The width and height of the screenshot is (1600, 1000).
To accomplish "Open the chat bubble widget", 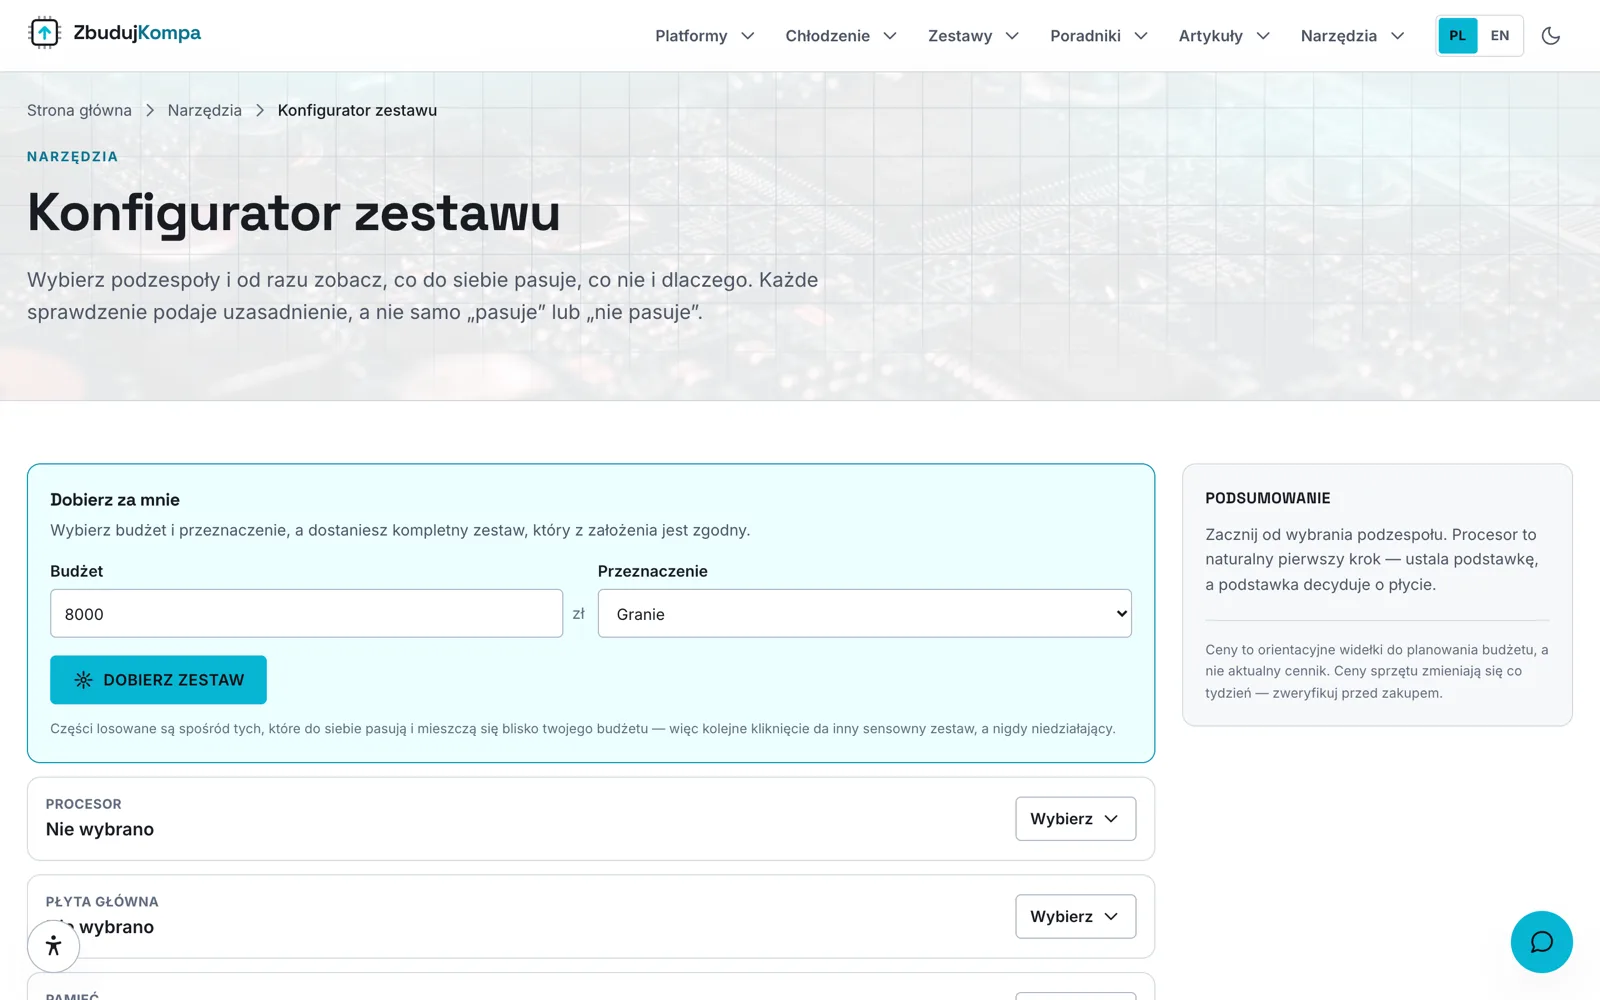I will coord(1541,942).
